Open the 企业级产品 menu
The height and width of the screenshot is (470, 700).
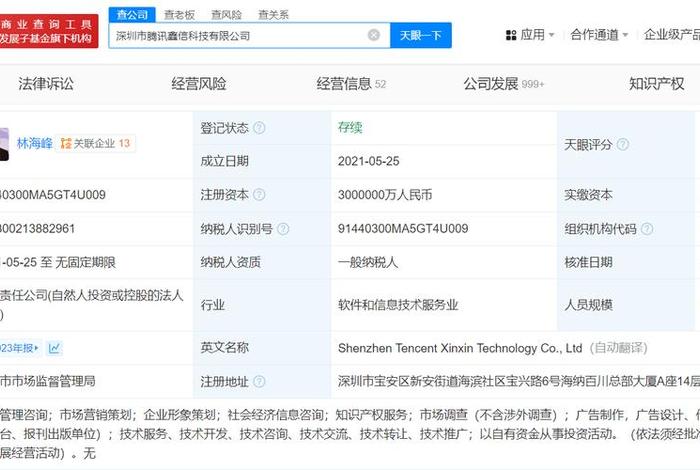click(x=671, y=34)
